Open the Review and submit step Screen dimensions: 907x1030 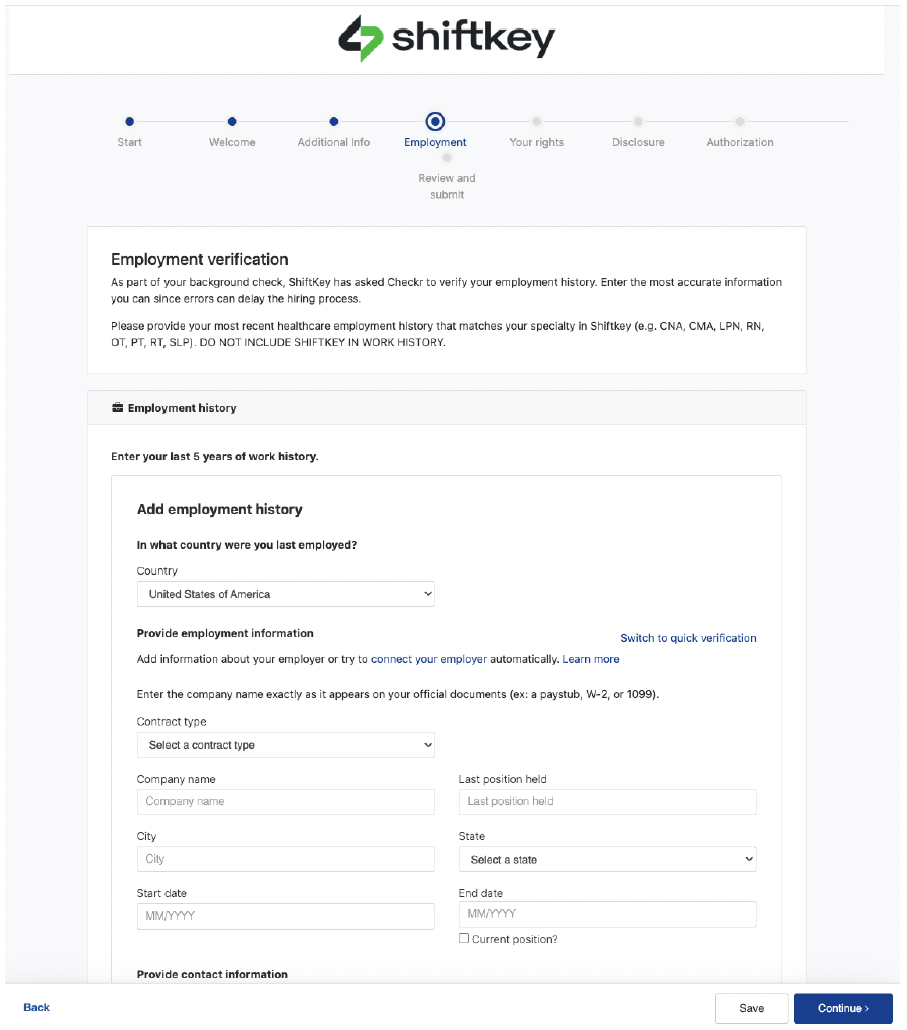coord(447,158)
